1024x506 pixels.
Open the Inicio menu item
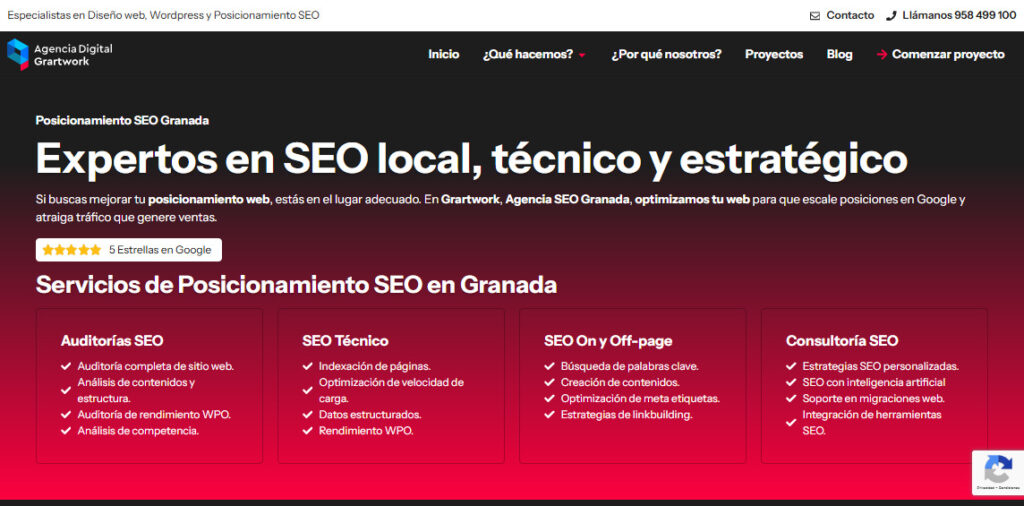(x=443, y=54)
